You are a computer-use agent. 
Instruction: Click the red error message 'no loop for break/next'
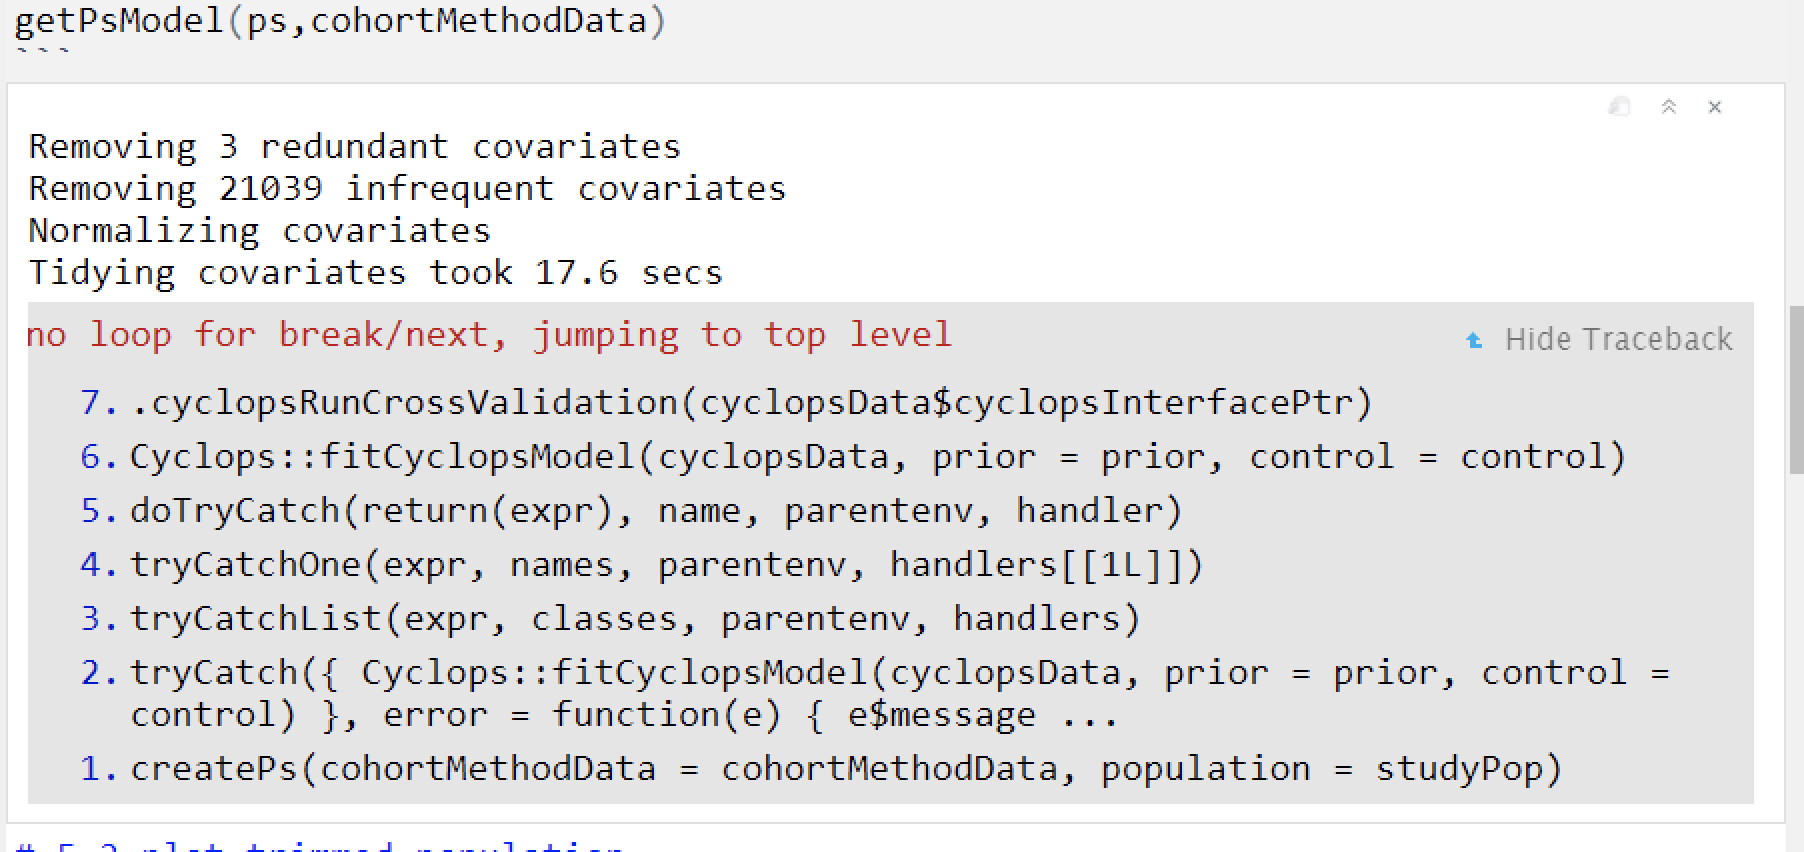(x=490, y=334)
